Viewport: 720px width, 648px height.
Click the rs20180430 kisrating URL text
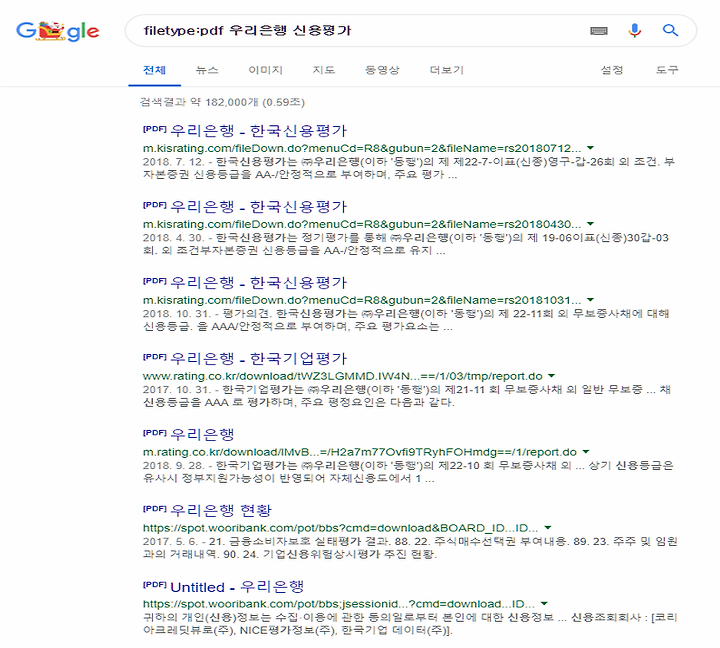tap(362, 224)
